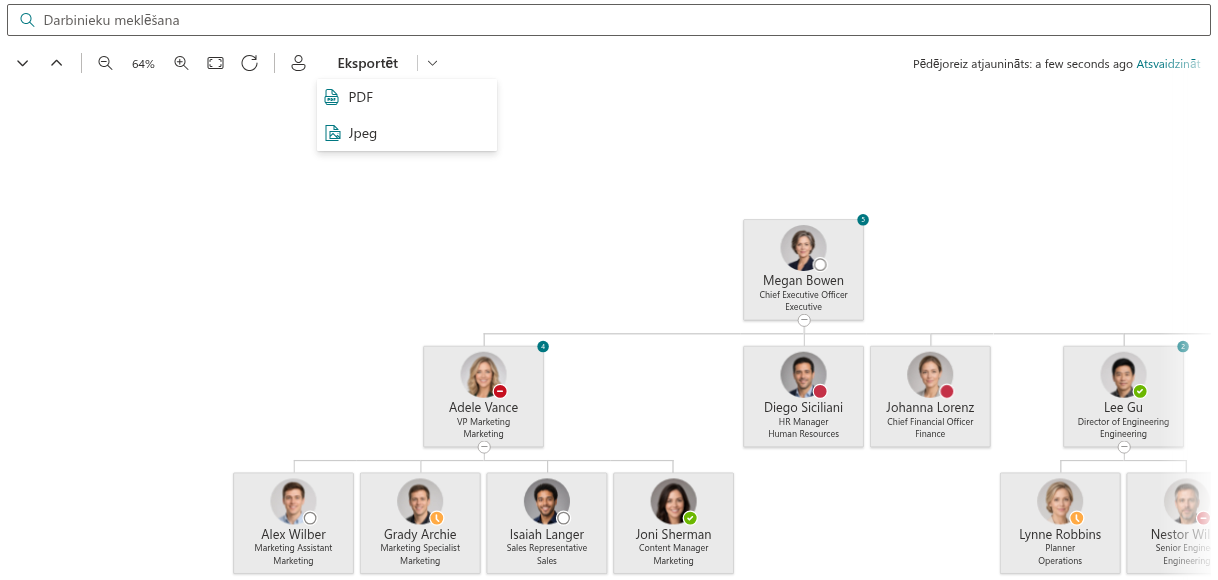
Task: Click the Planner title text
Action: pos(1060,548)
